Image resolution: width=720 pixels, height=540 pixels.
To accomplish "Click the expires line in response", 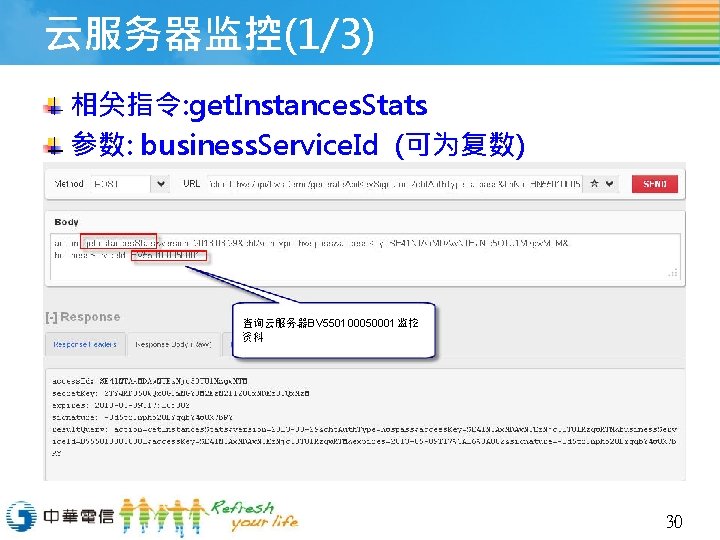I will [121, 405].
